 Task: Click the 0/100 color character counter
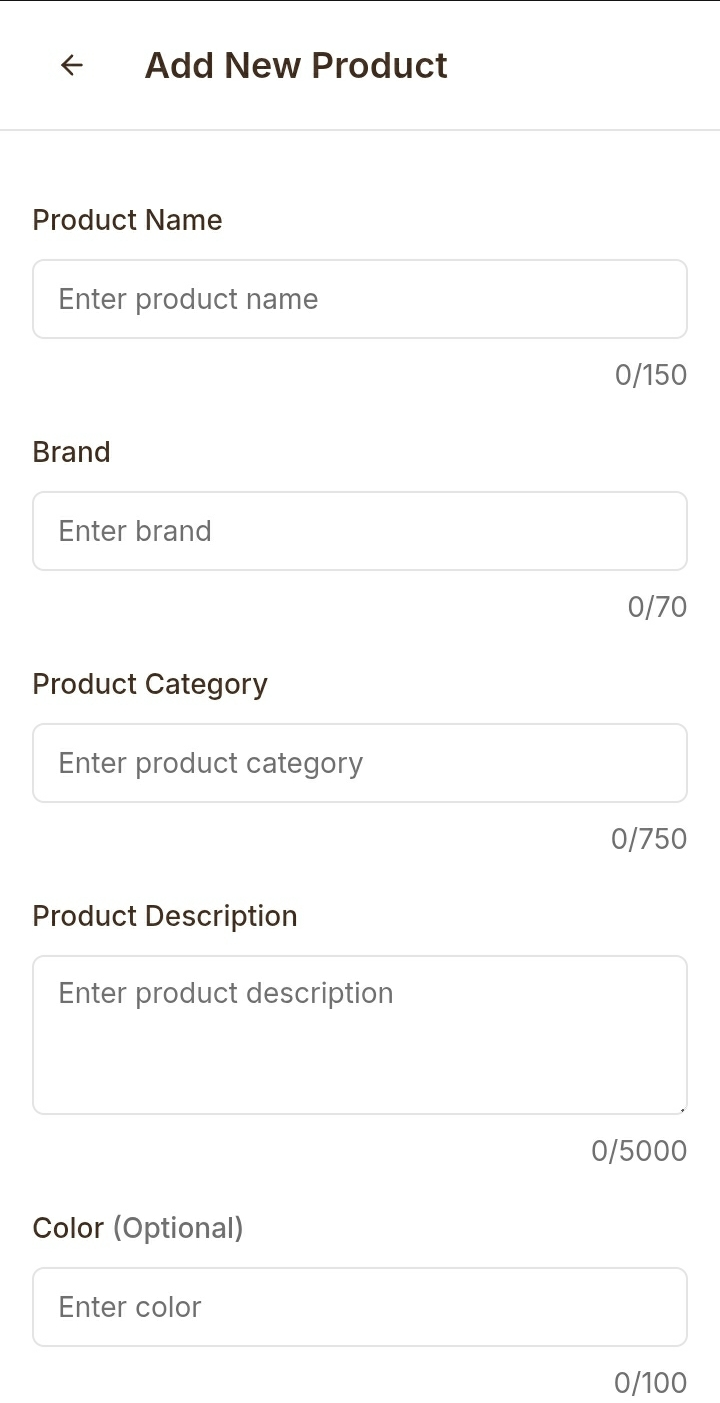tap(651, 1383)
